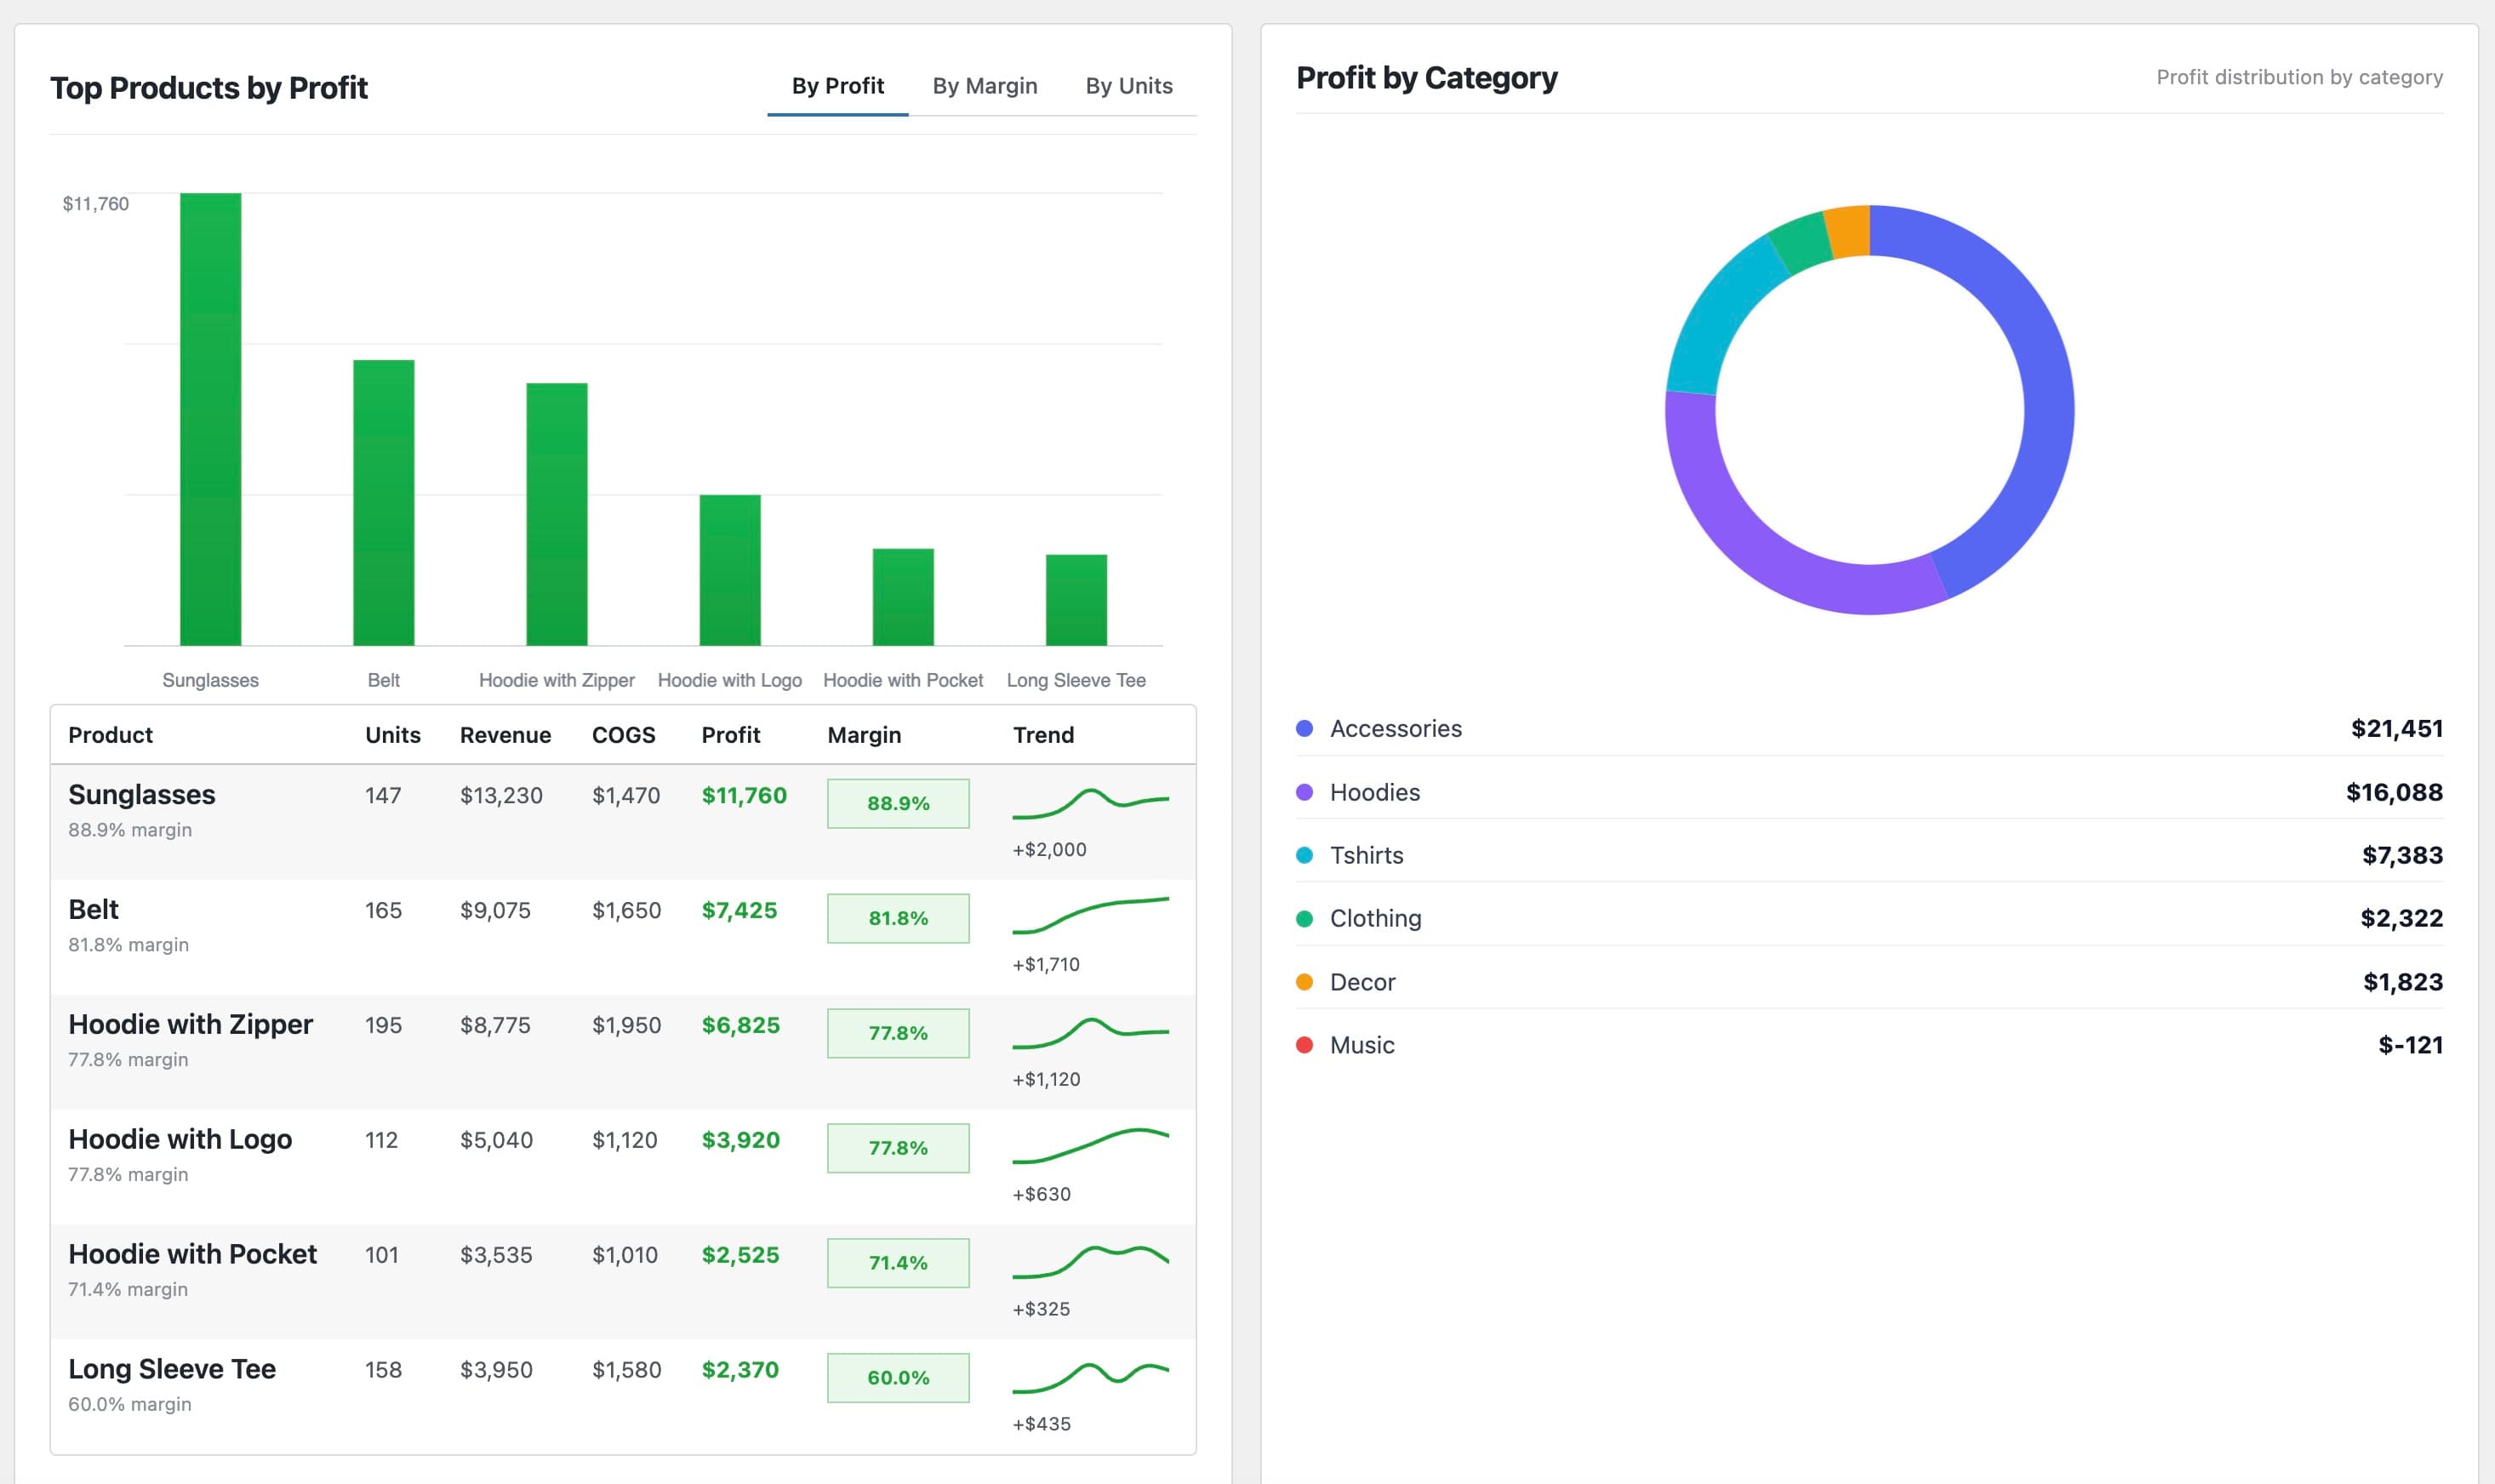Click the Sunglasses product name in table
This screenshot has height=1484, width=2495.
point(141,795)
